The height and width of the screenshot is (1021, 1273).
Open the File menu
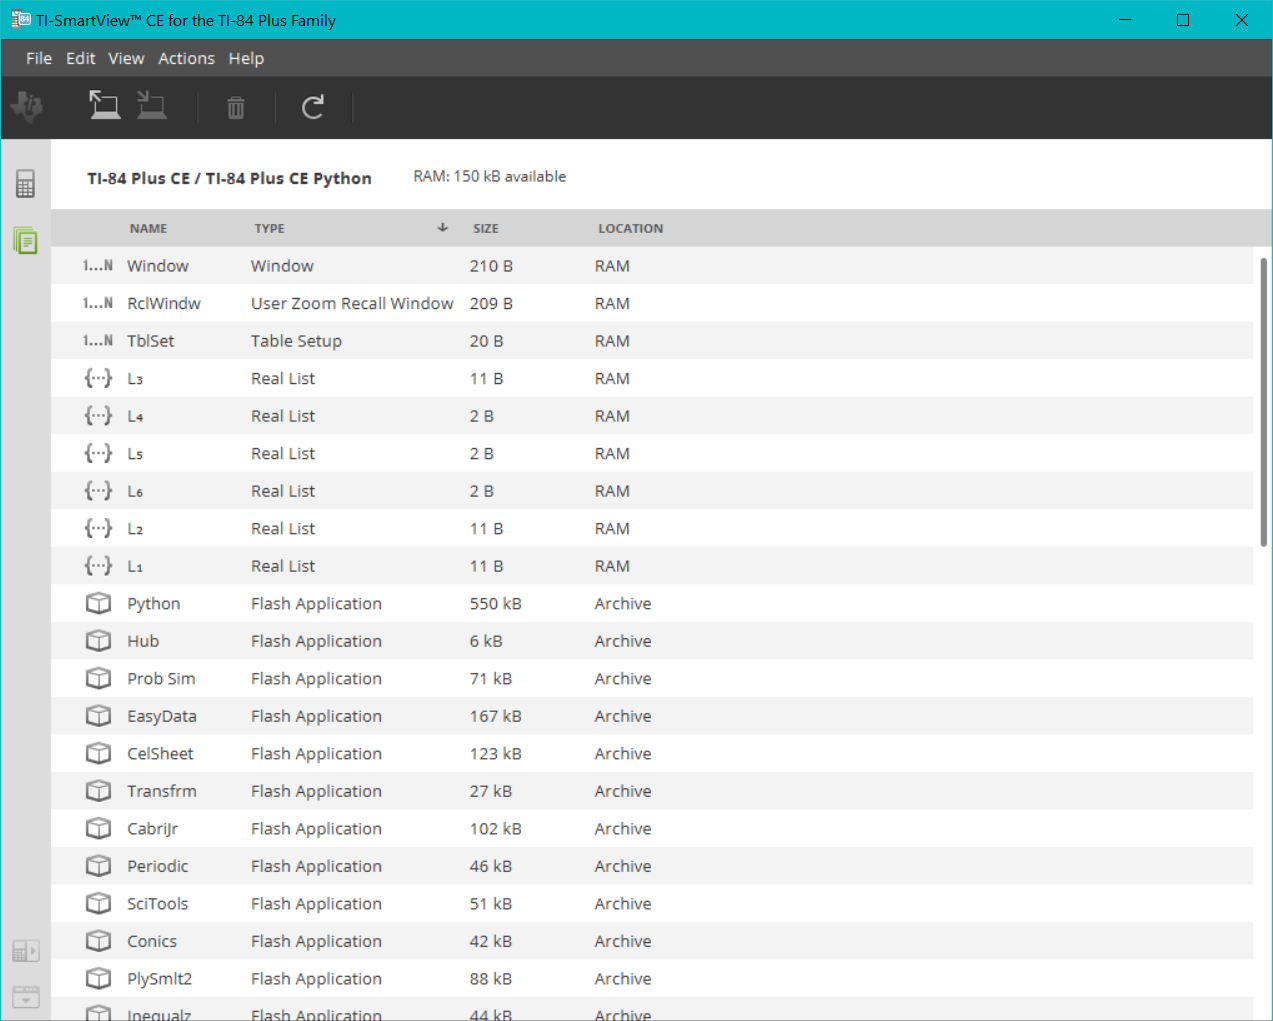coord(39,58)
